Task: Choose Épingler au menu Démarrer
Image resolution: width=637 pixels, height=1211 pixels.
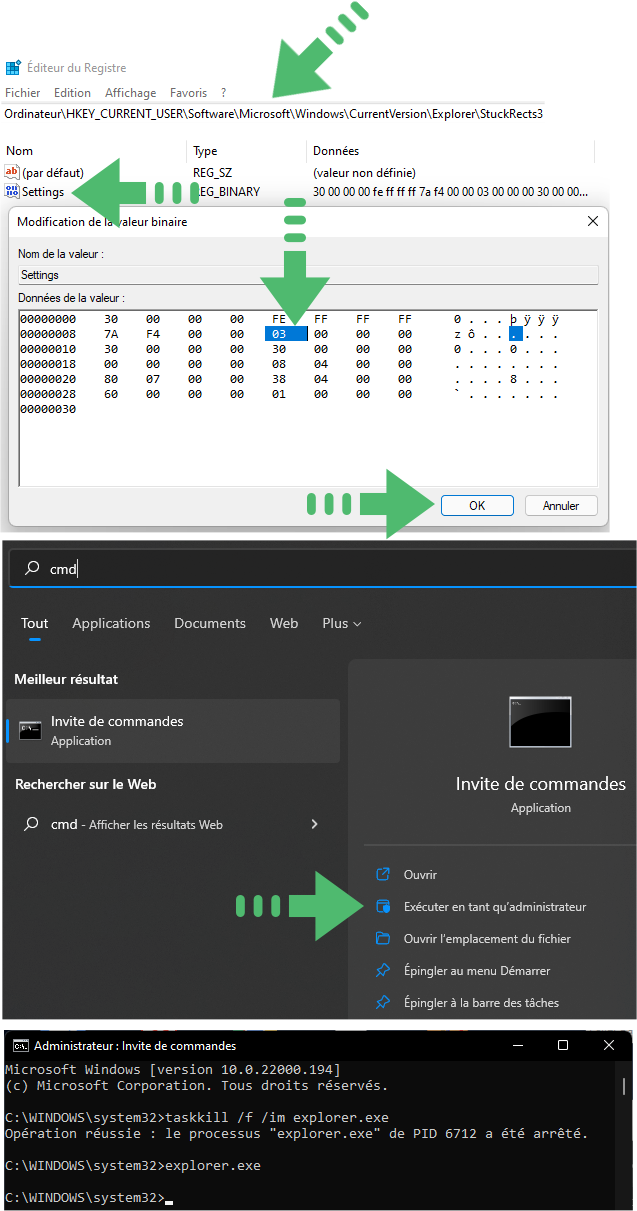Action: click(x=477, y=971)
